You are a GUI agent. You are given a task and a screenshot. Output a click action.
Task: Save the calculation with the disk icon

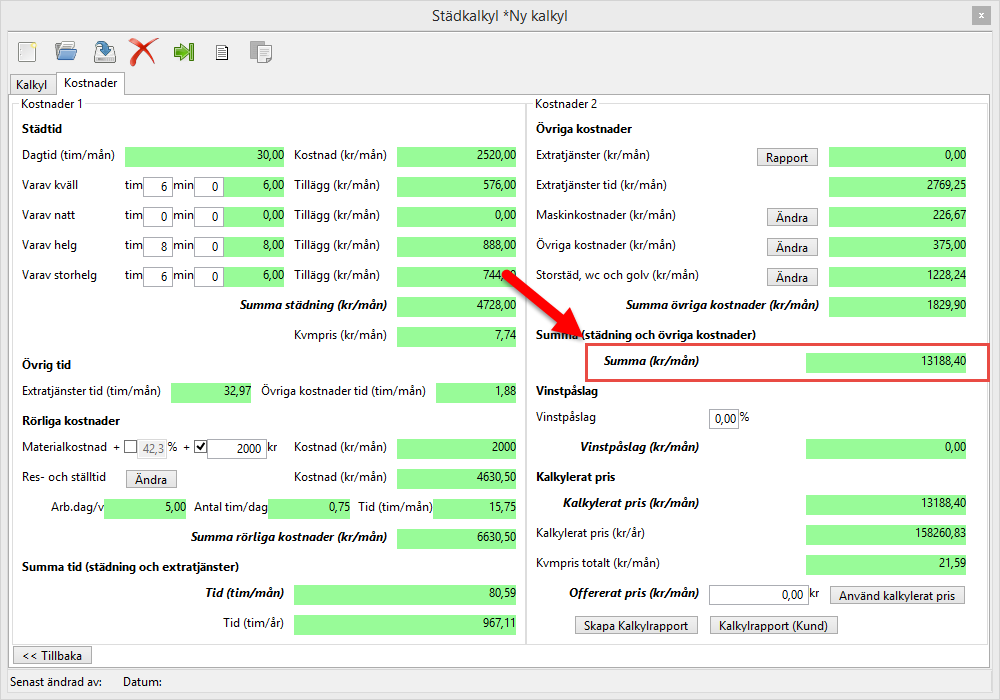104,51
